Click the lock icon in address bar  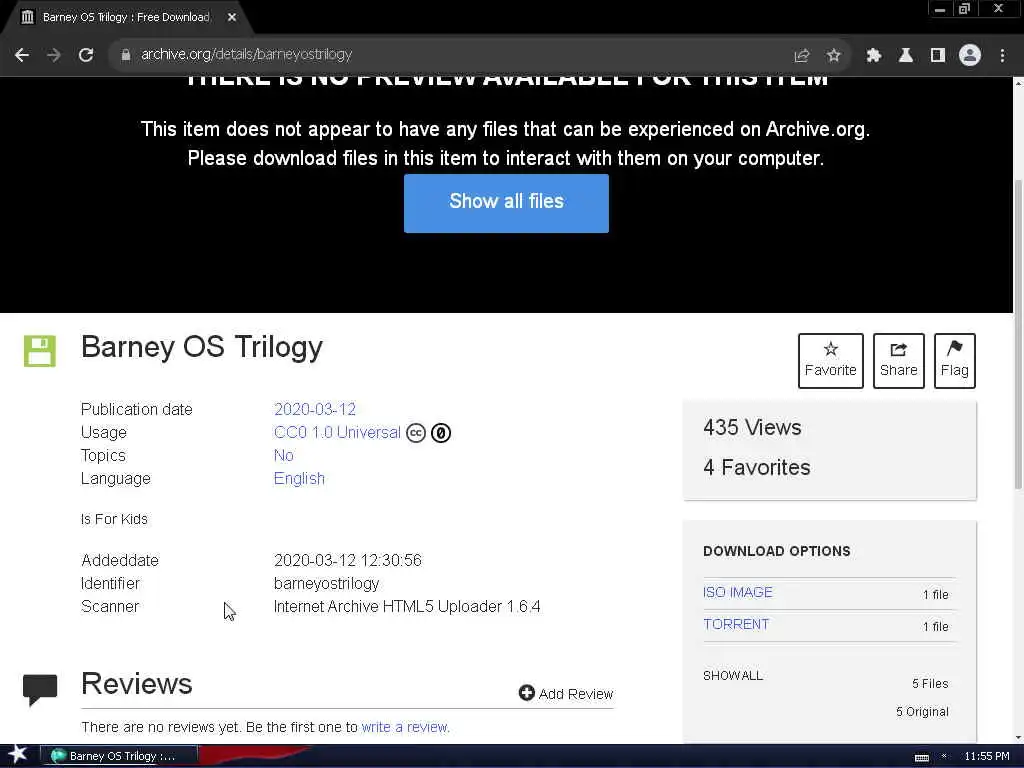[126, 56]
